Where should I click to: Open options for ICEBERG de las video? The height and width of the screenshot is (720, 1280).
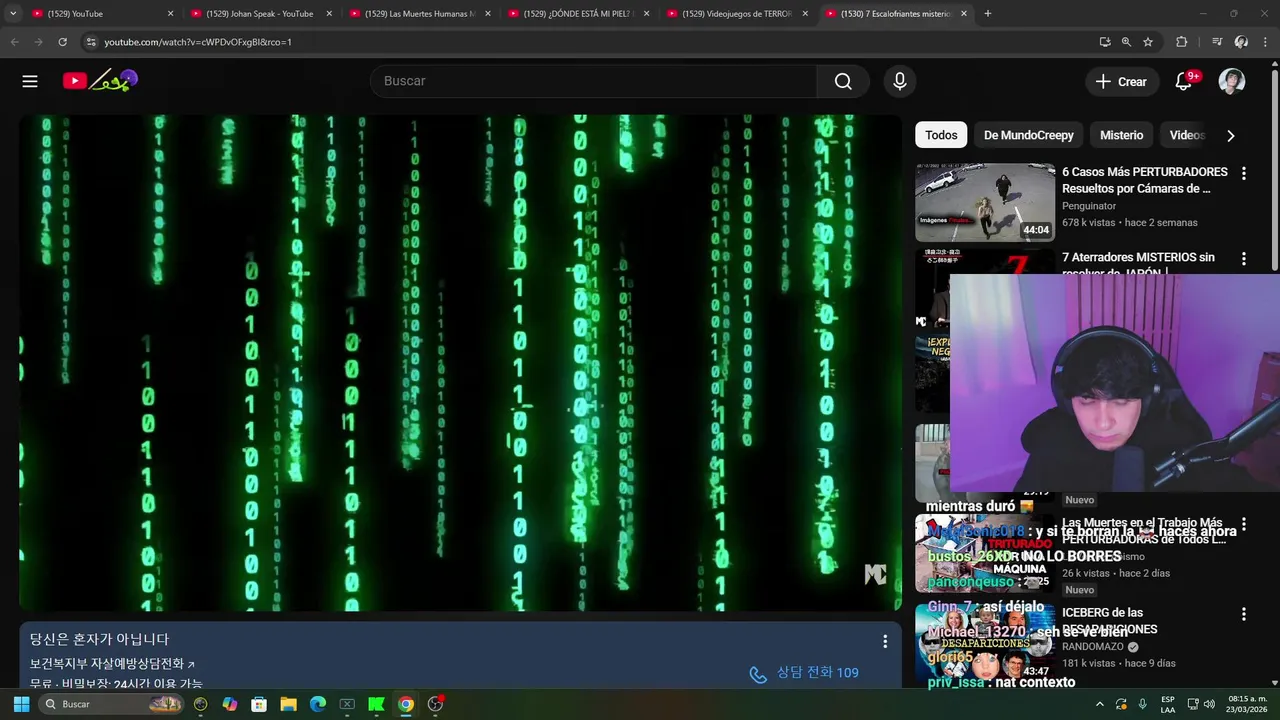1244,614
